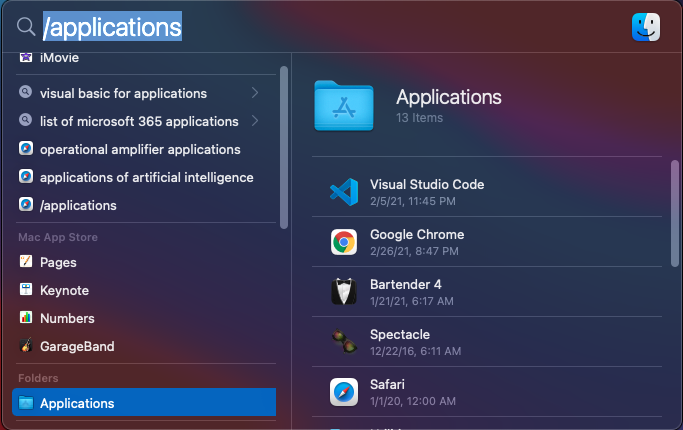683x430 pixels.
Task: Click the iMovie star icon
Action: [26, 57]
